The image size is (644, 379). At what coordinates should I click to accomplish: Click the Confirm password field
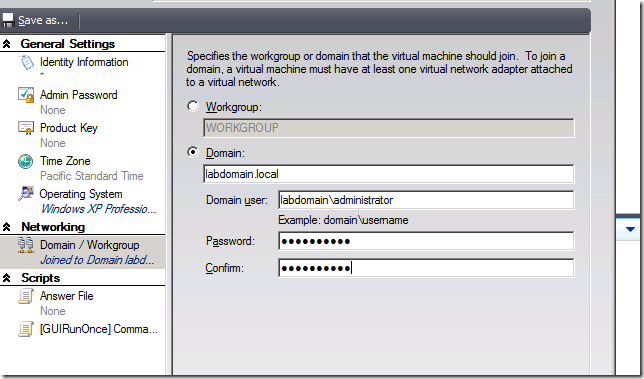pyautogui.click(x=426, y=268)
